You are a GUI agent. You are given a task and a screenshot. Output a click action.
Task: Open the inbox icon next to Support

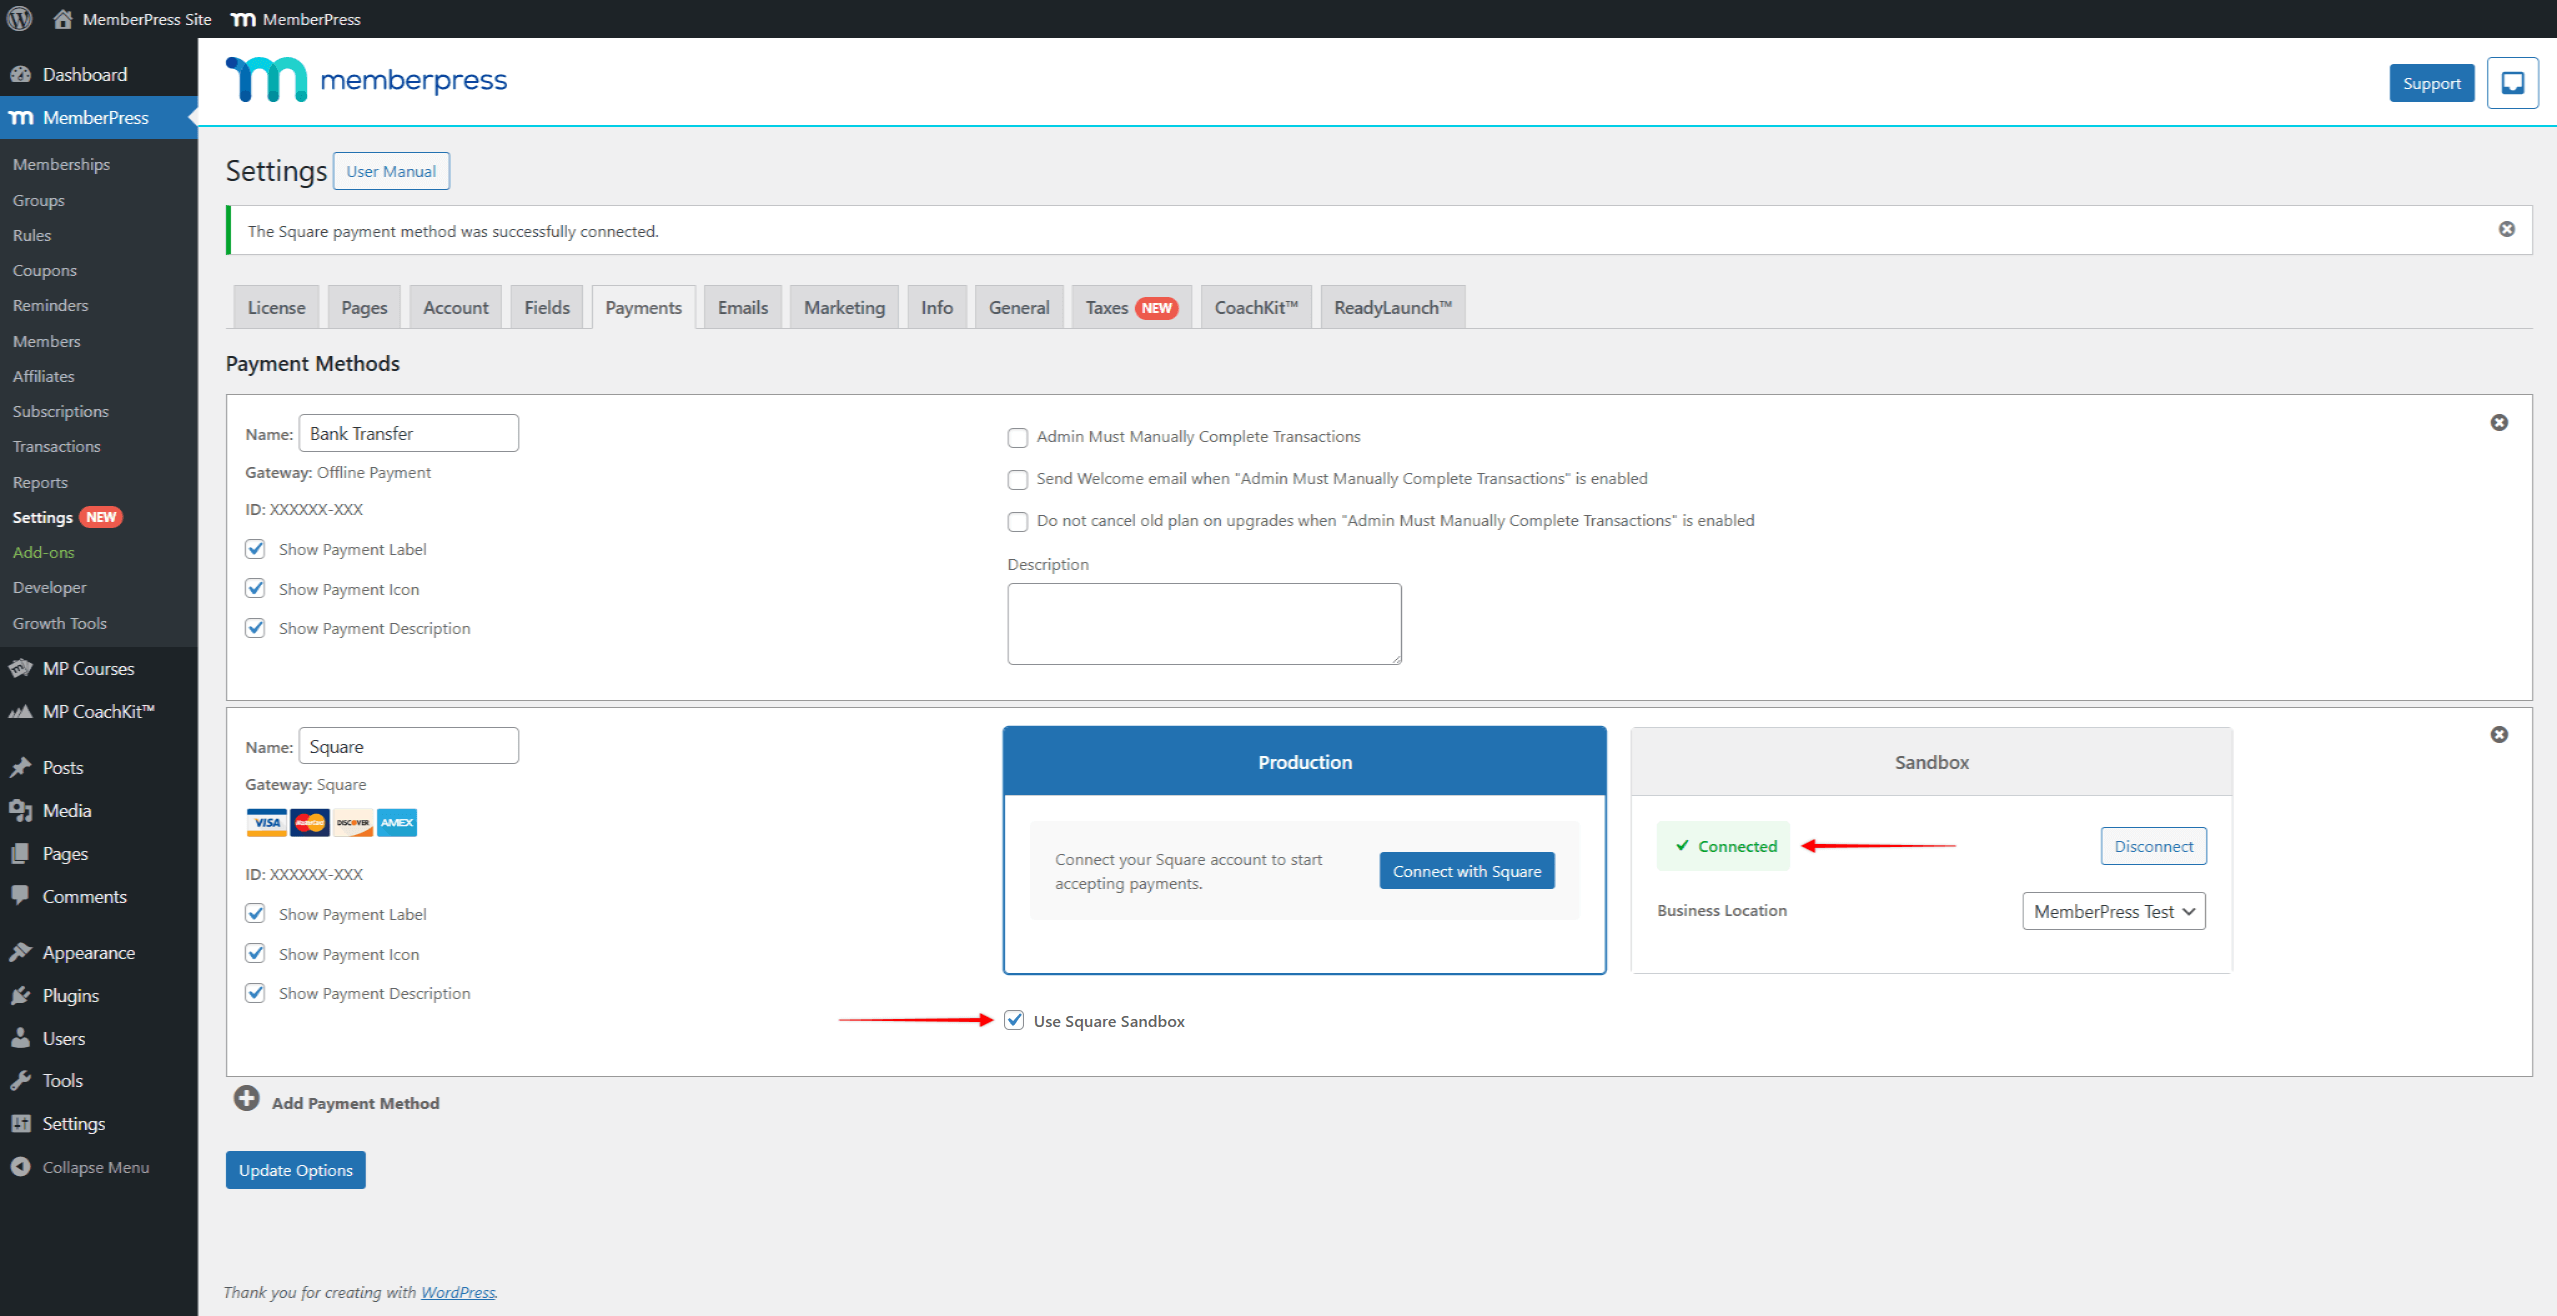2512,83
